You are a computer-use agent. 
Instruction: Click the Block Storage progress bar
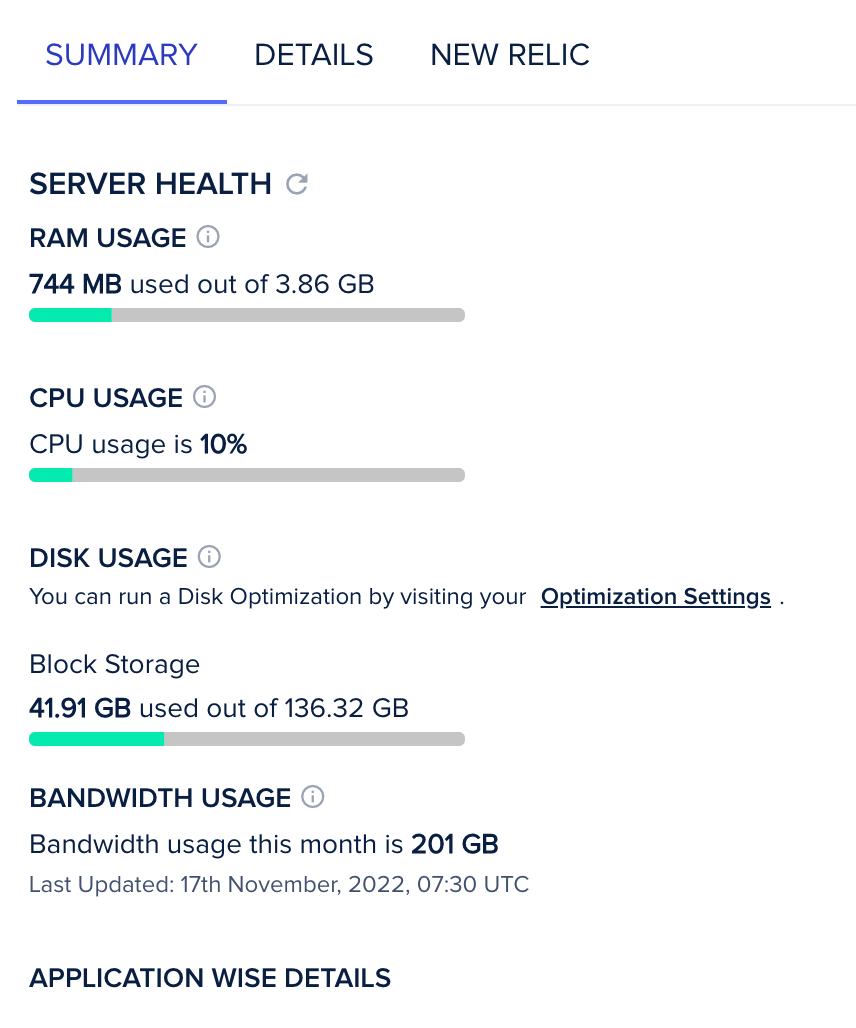[247, 739]
